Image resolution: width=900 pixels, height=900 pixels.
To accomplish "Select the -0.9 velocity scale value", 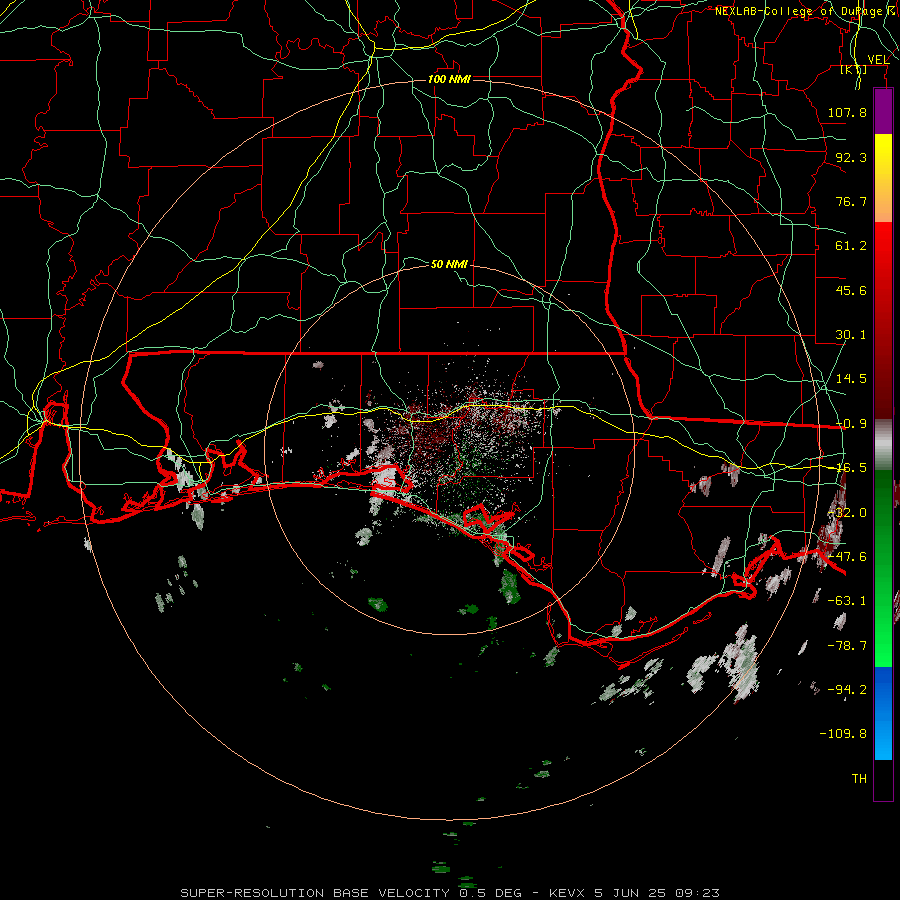I will pos(851,424).
